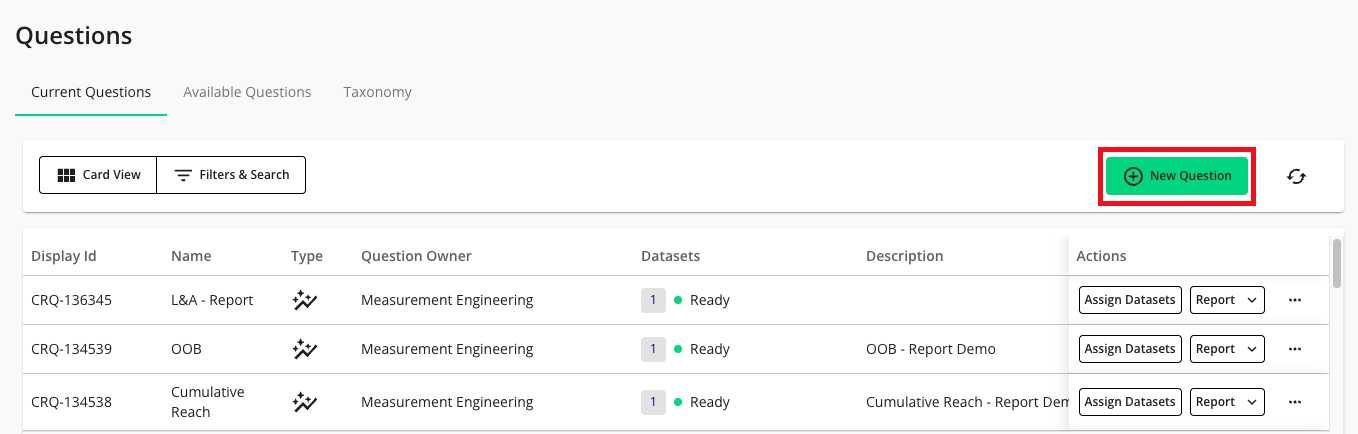Assign Datasets to CRQ-134539 OOB
Image resolution: width=1358 pixels, height=434 pixels.
(x=1130, y=349)
